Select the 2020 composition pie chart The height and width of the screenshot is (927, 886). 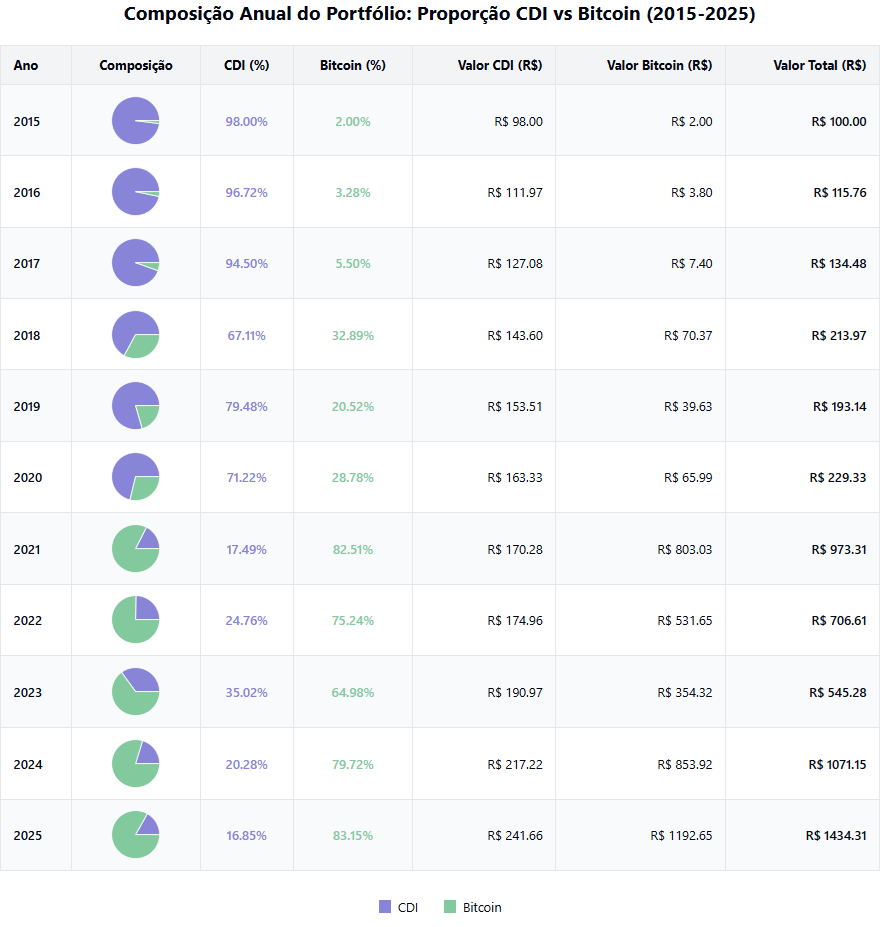135,477
